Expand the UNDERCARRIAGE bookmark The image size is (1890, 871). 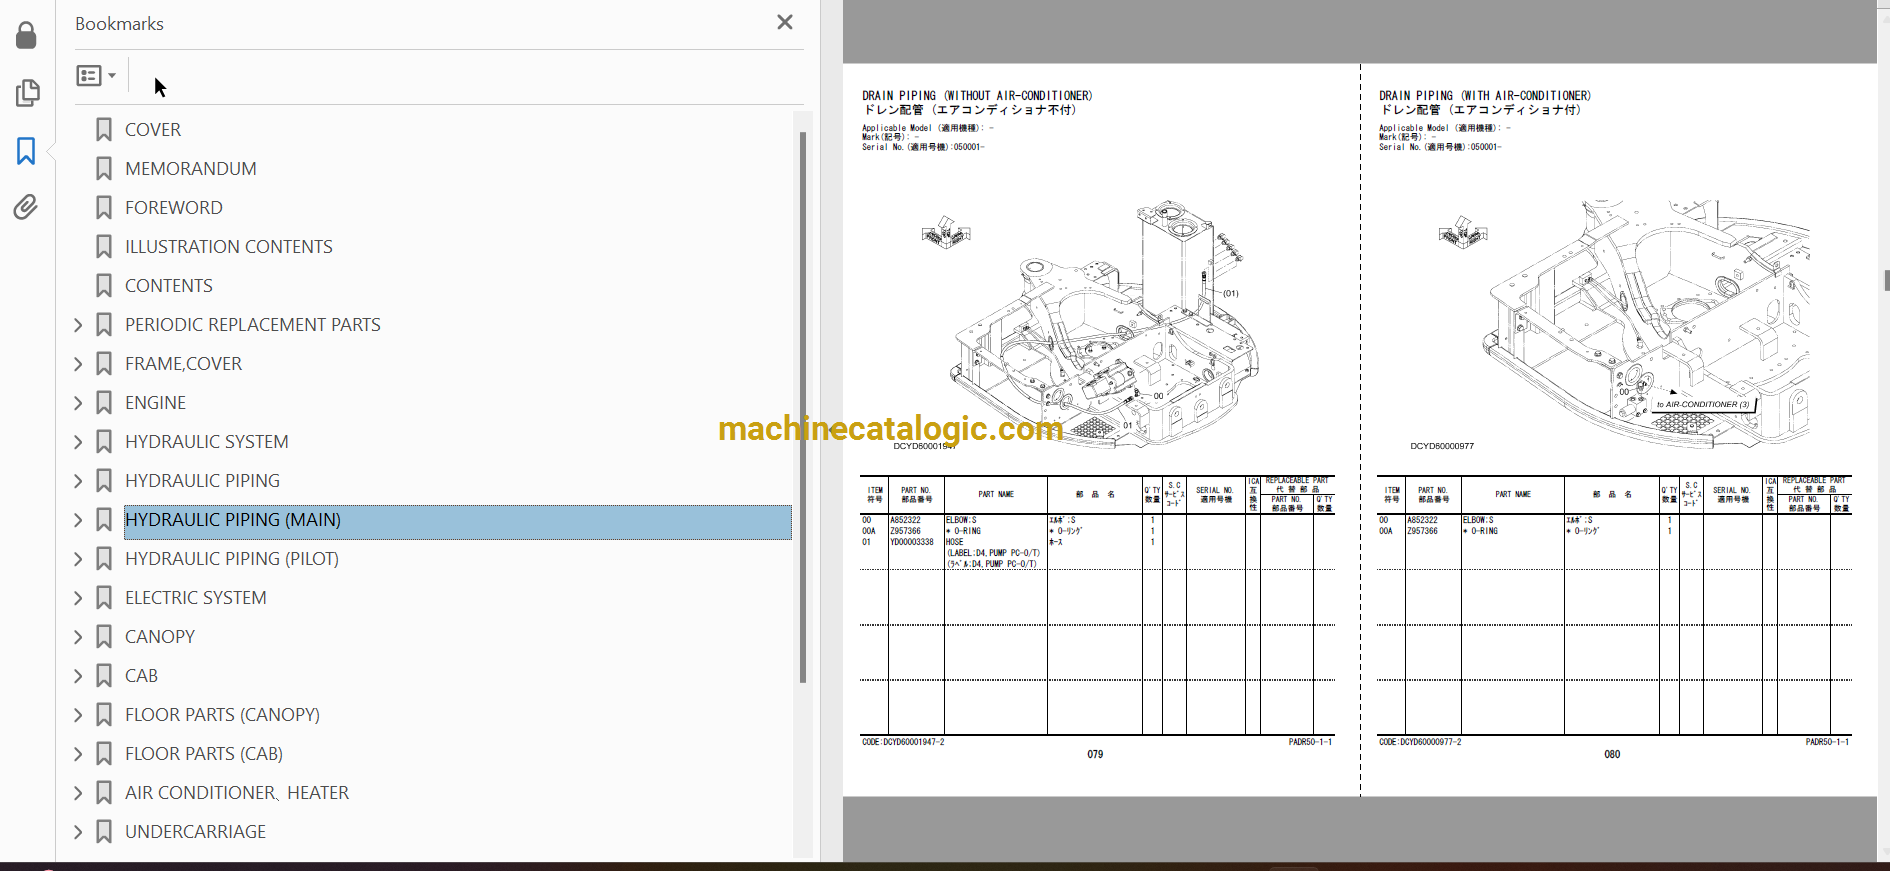(78, 832)
